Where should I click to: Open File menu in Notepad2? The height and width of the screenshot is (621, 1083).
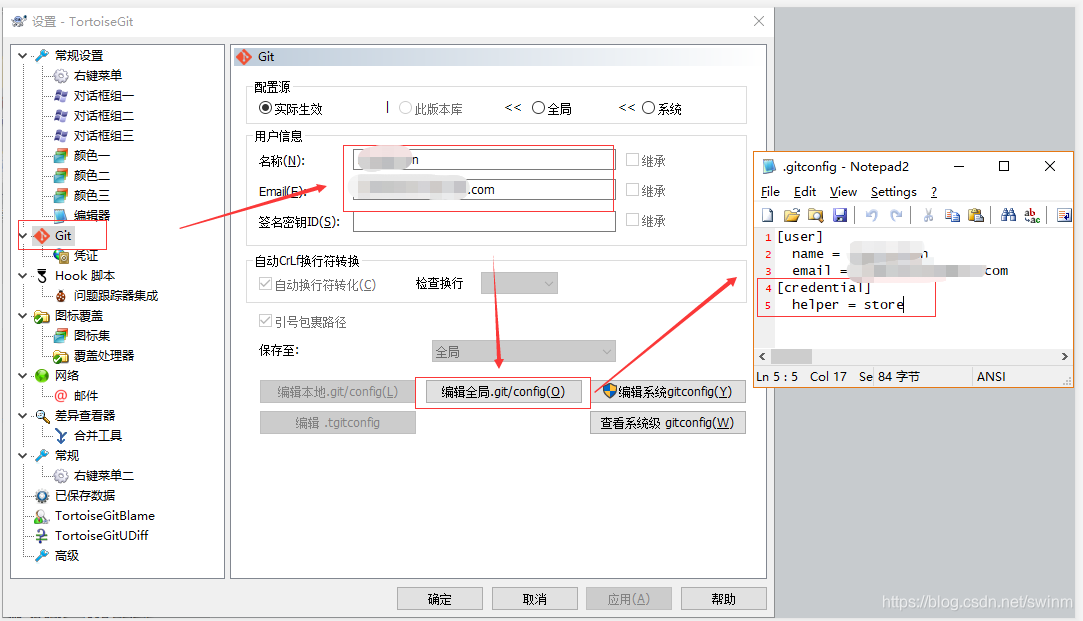(770, 192)
